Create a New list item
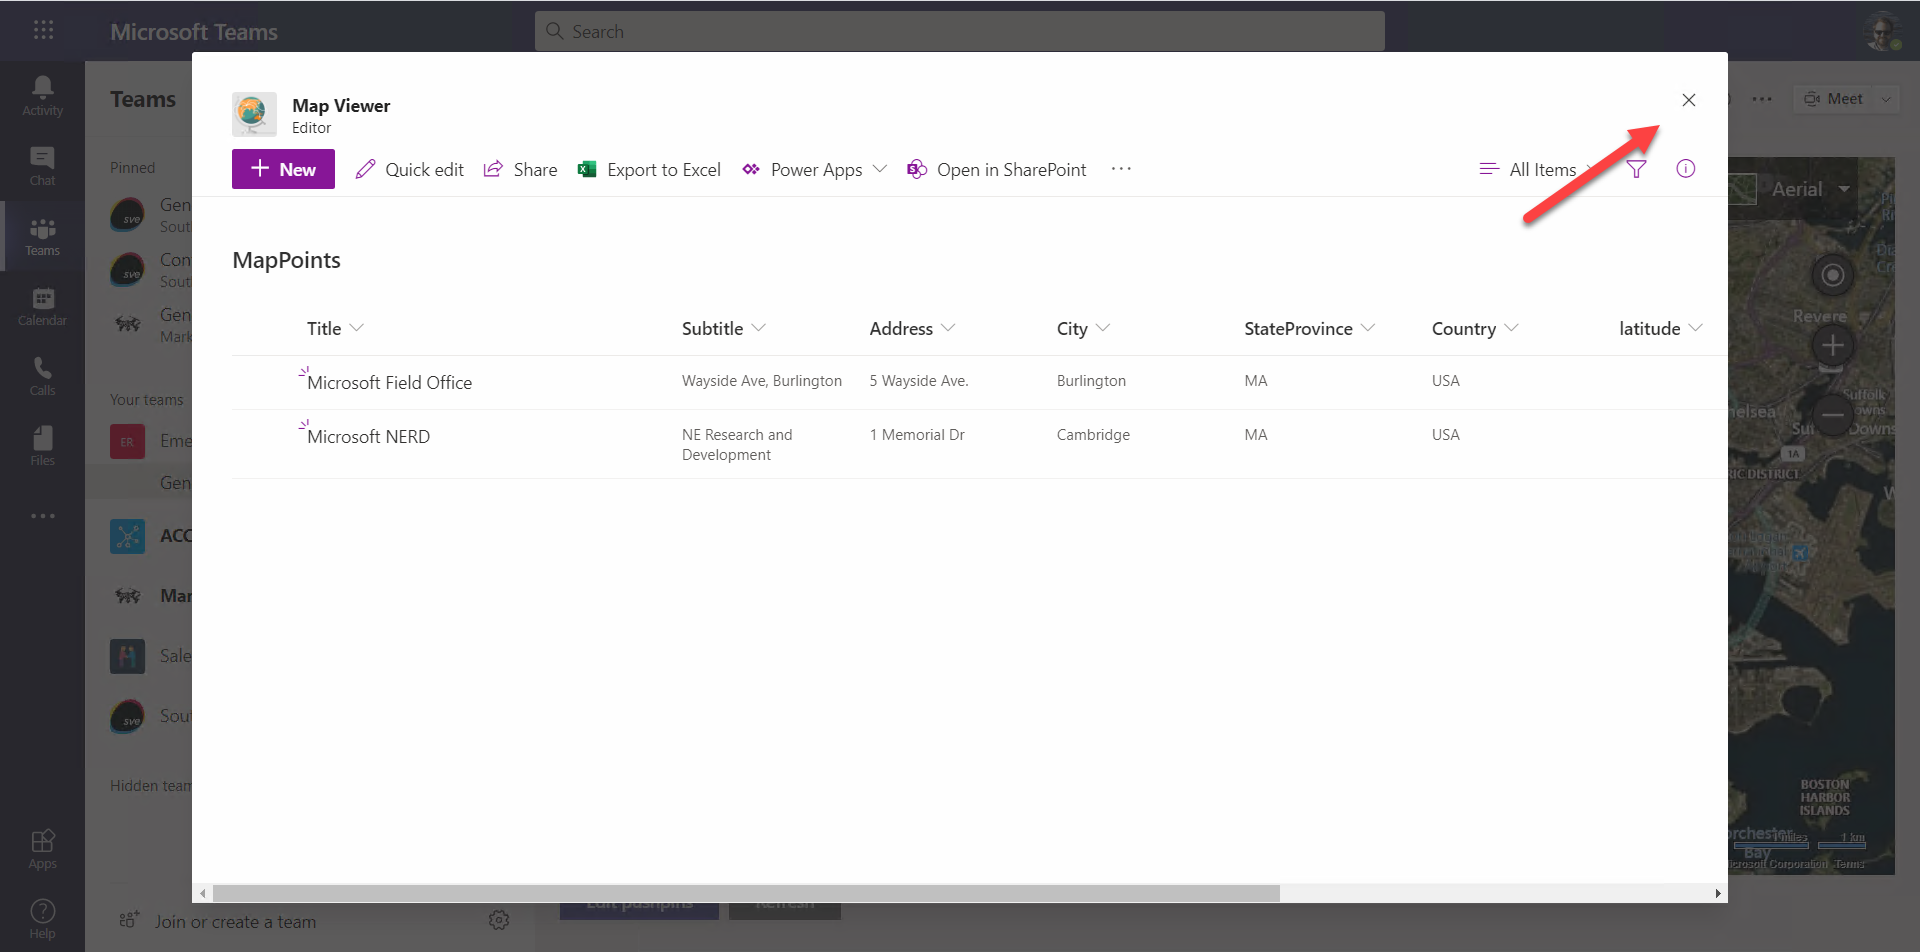This screenshot has width=1920, height=952. click(283, 169)
